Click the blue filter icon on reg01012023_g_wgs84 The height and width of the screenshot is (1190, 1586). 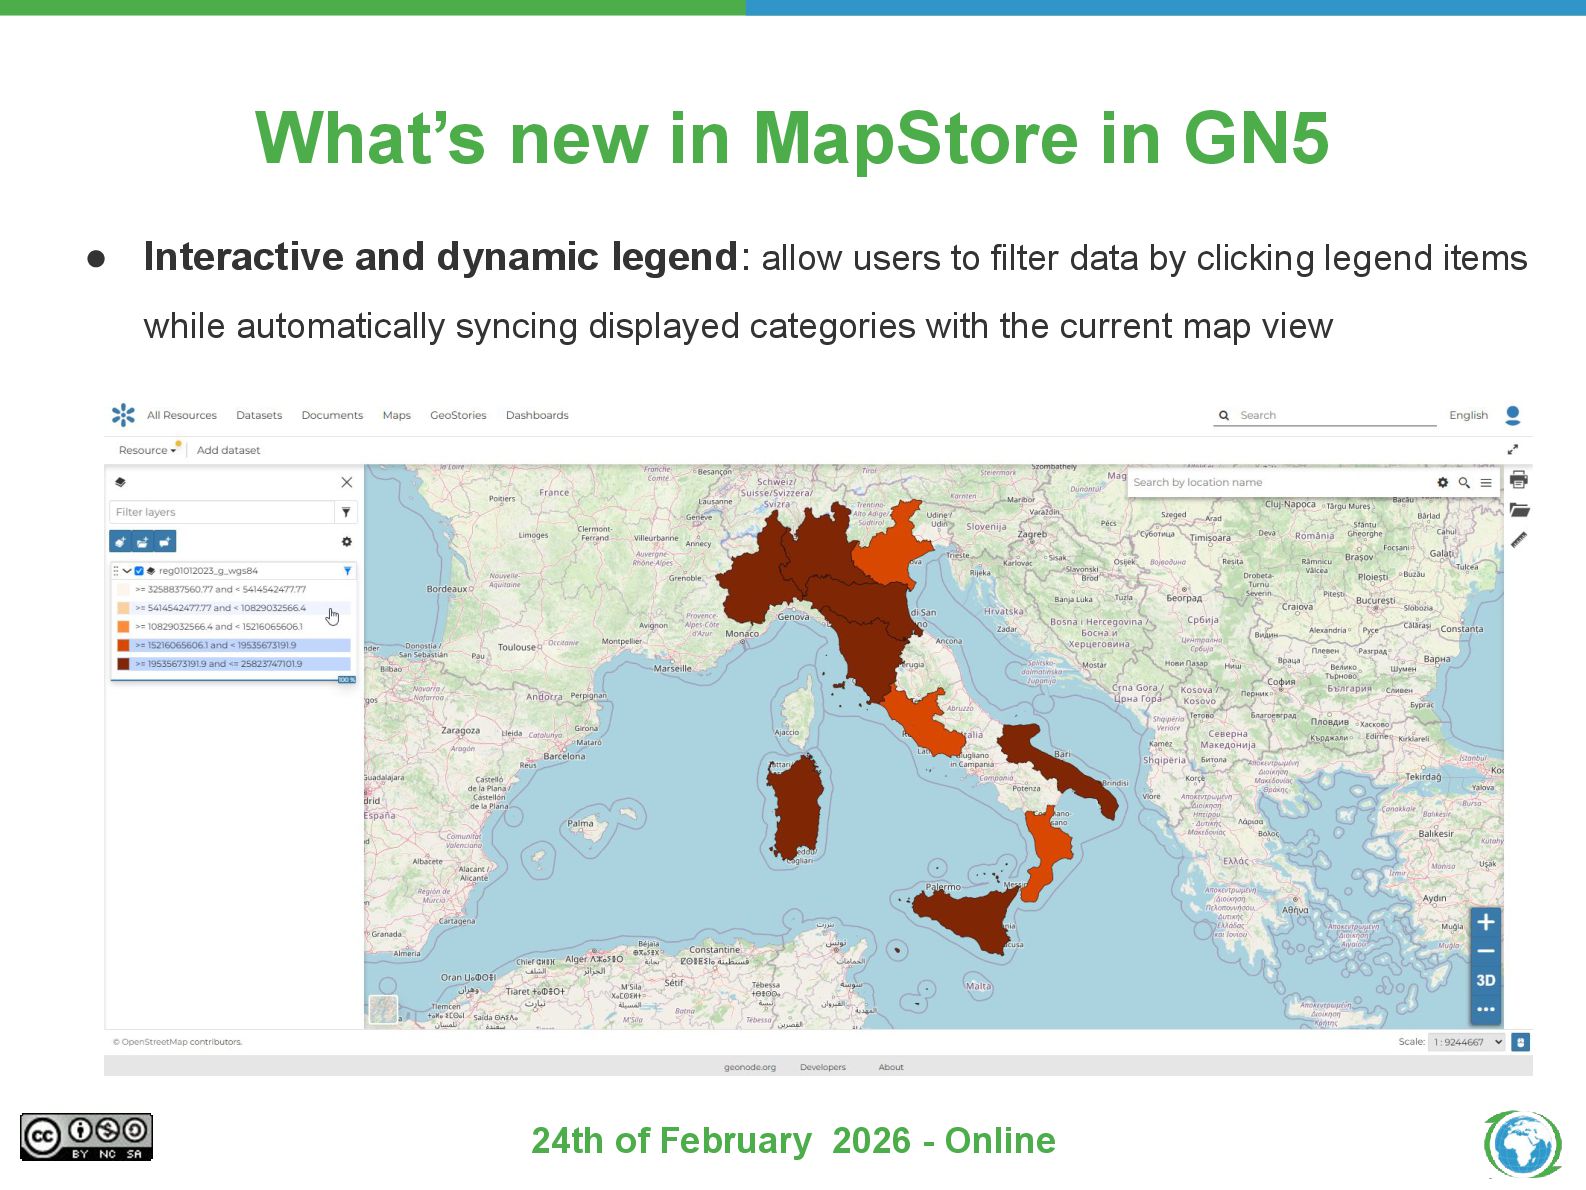[x=347, y=571]
